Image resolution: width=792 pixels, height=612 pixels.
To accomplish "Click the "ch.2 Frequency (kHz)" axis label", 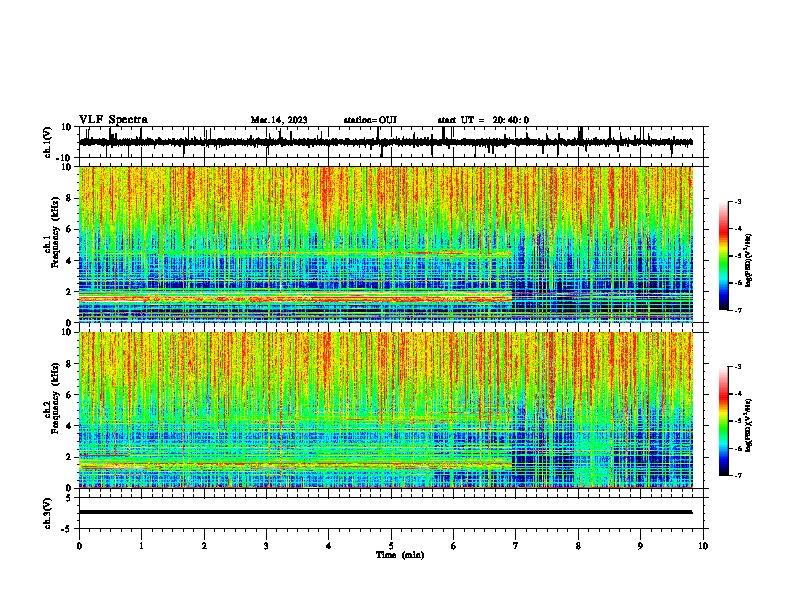I will pyautogui.click(x=52, y=398).
